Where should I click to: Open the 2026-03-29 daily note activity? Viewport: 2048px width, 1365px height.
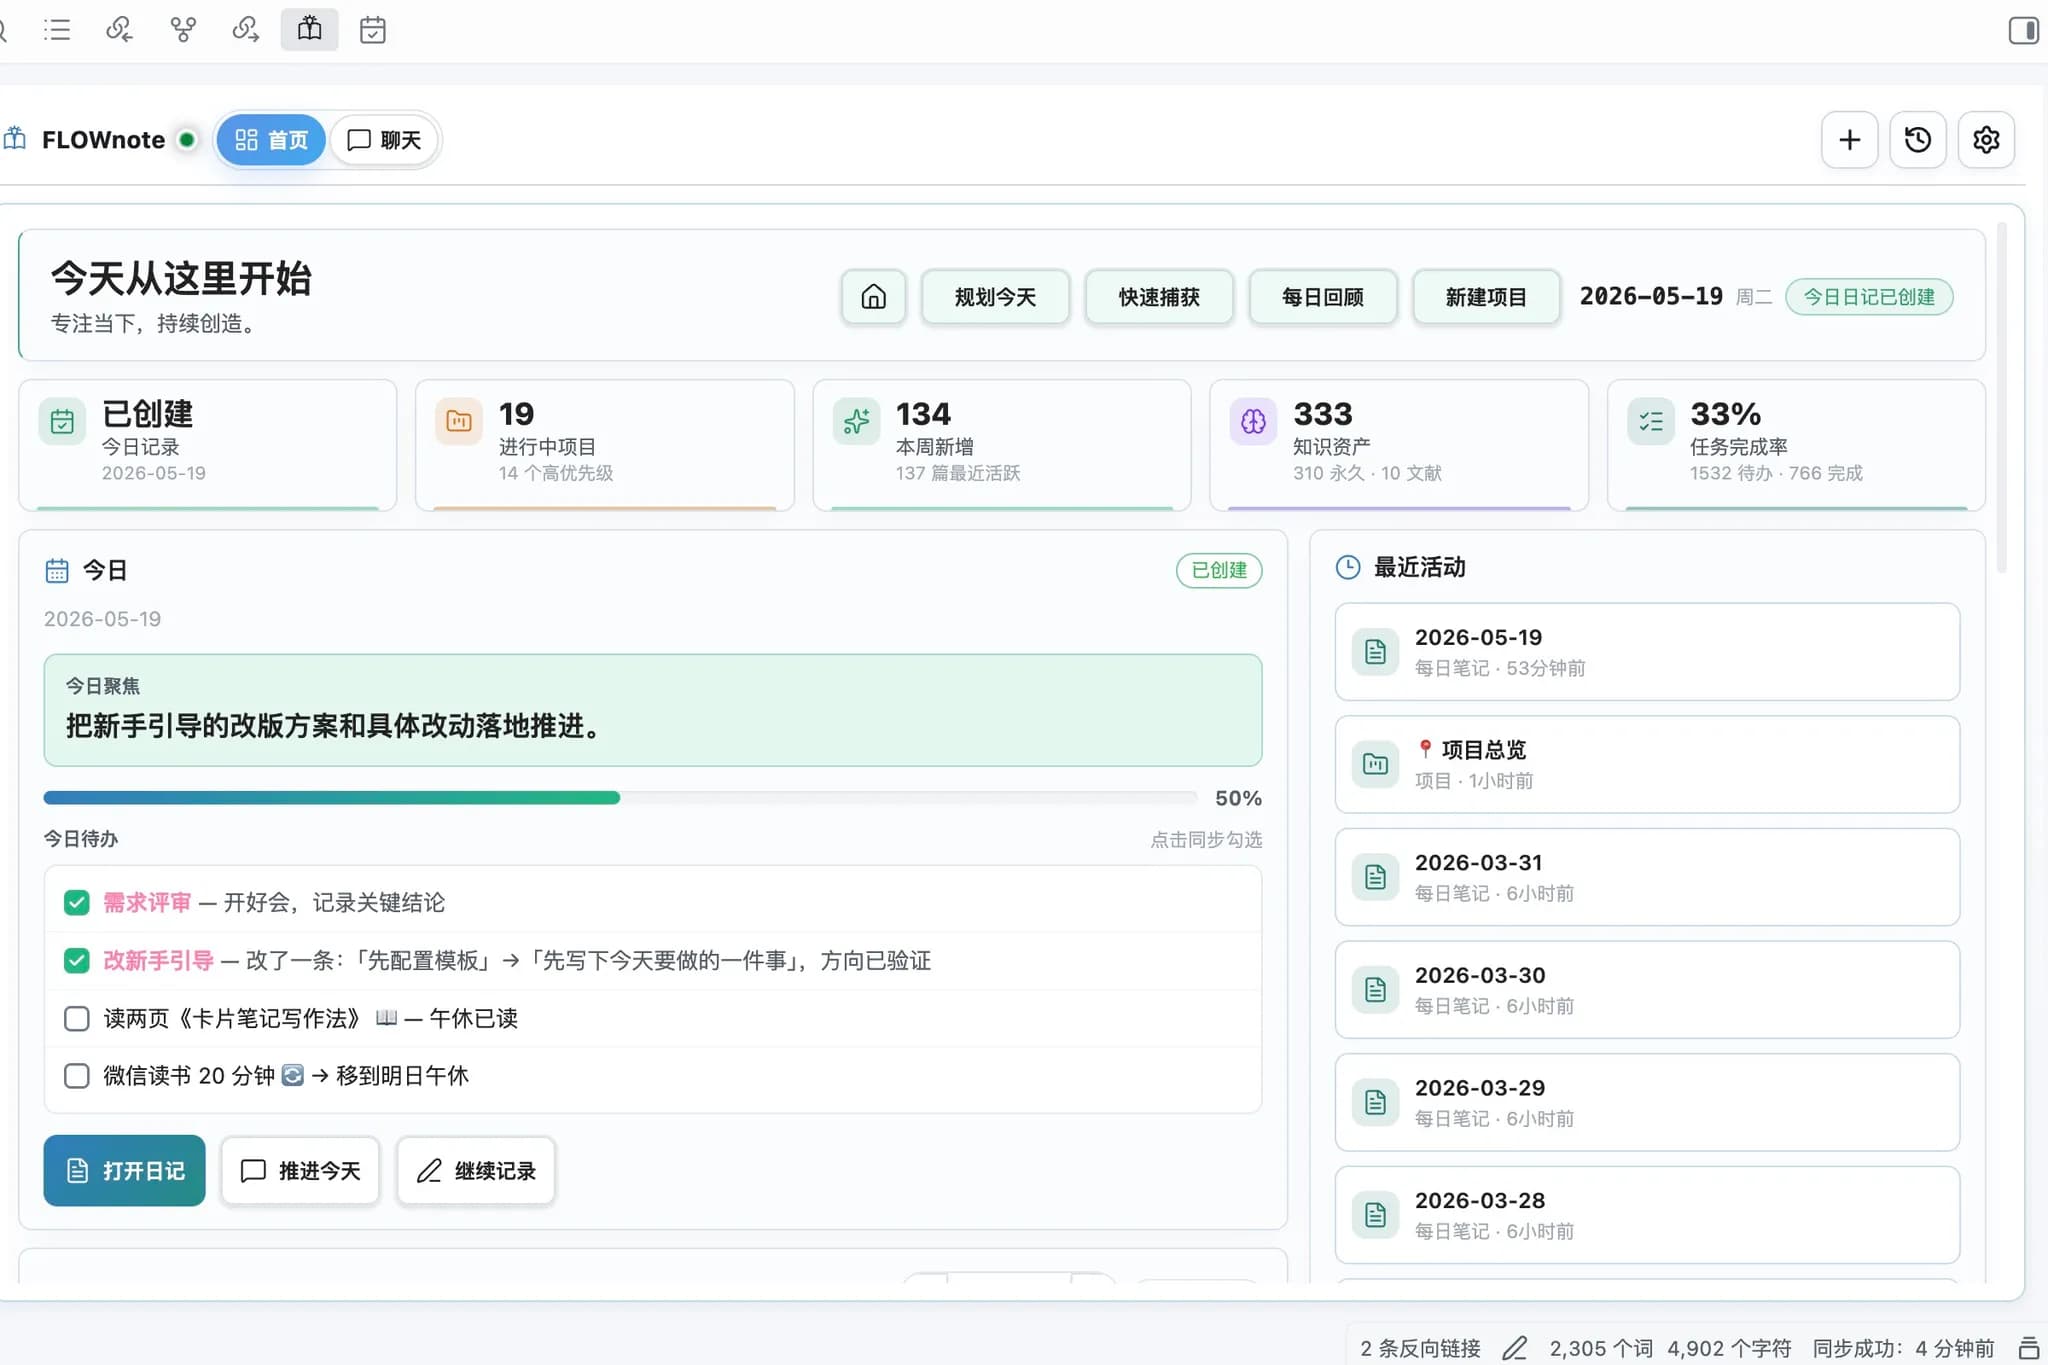pyautogui.click(x=1647, y=1102)
